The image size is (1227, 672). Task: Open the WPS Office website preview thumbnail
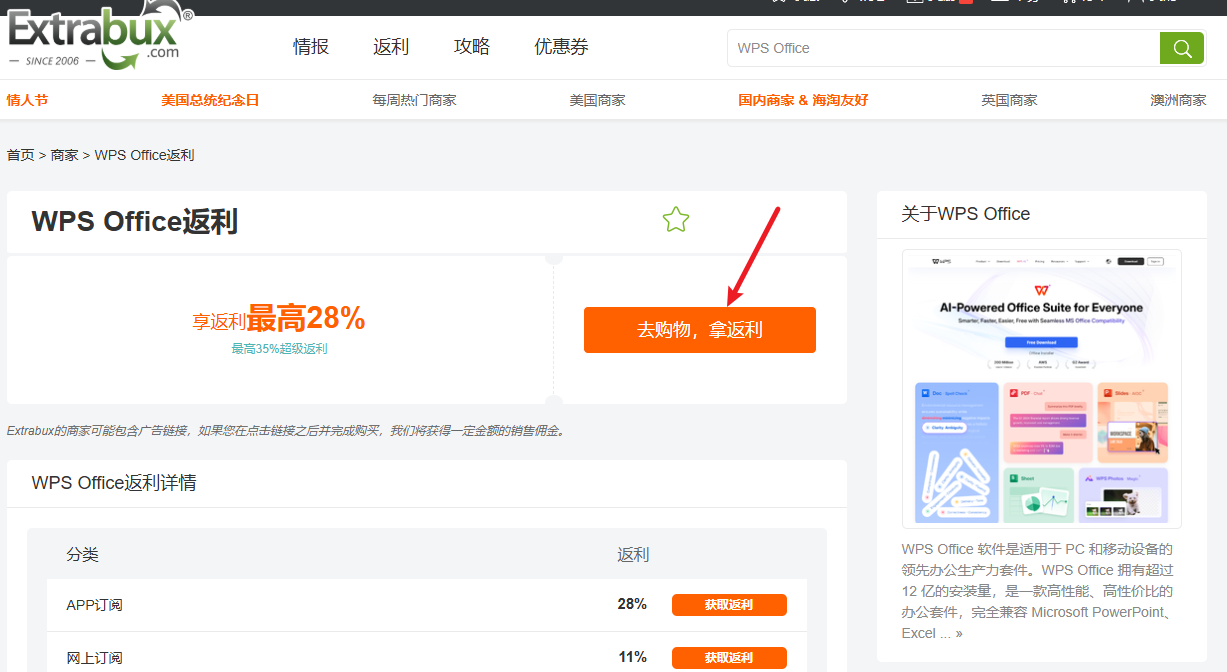[x=1041, y=388]
